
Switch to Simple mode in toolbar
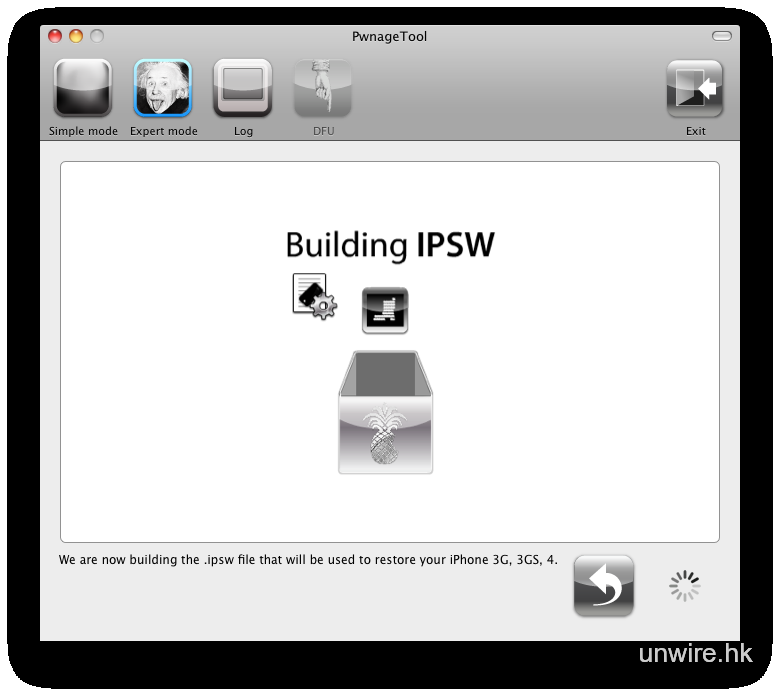pyautogui.click(x=83, y=89)
